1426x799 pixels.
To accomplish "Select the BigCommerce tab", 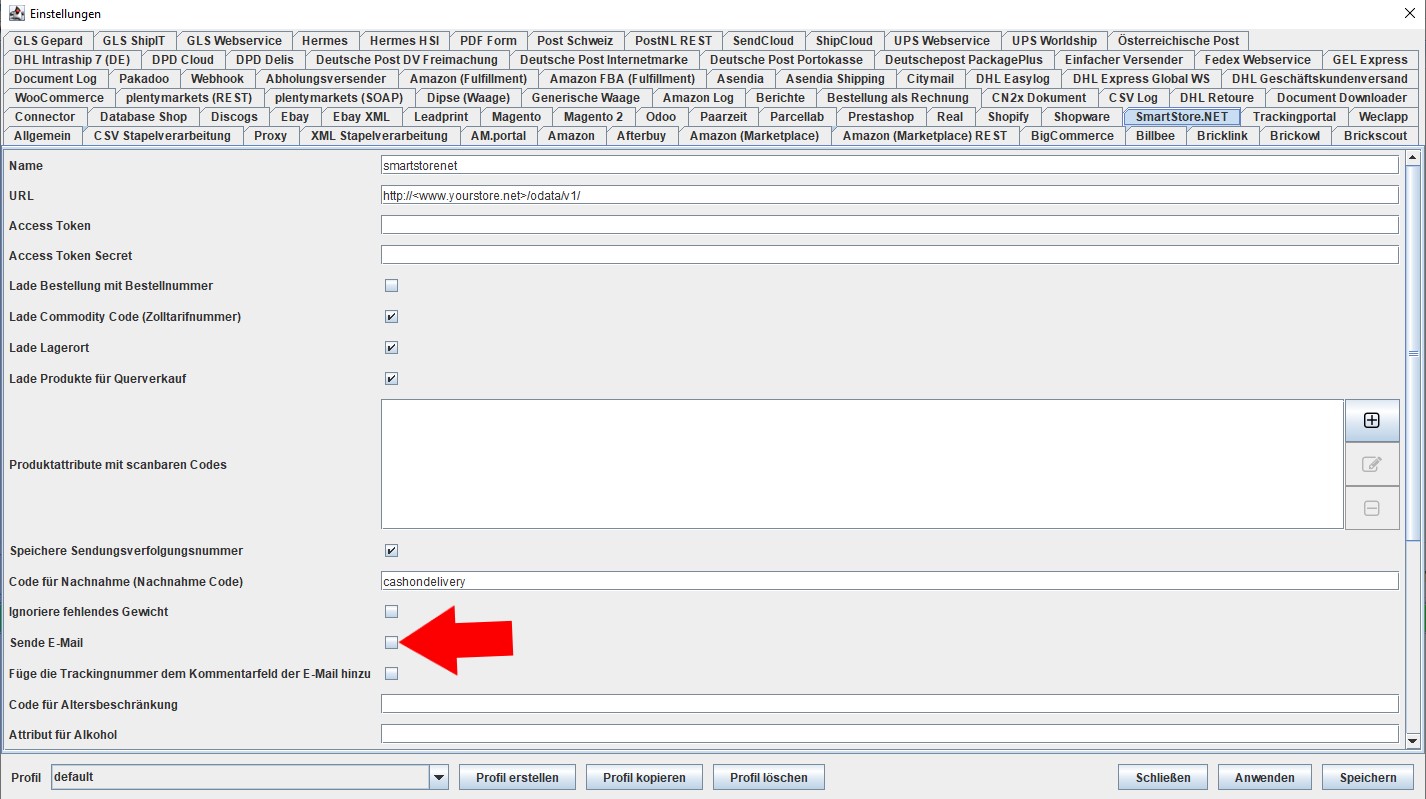I will (x=1072, y=136).
